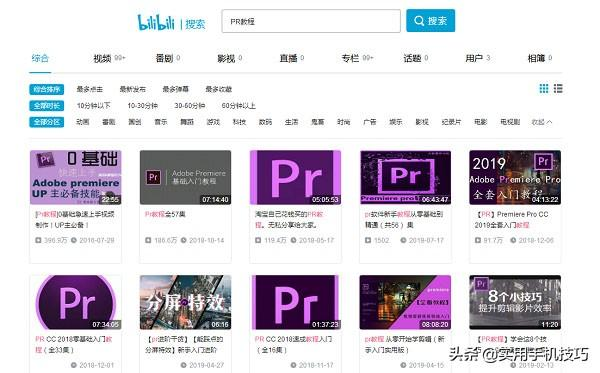Open the thumbnail with duration 06:43:47
Screen dimensions: 600x373
pyautogui.click(x=405, y=178)
